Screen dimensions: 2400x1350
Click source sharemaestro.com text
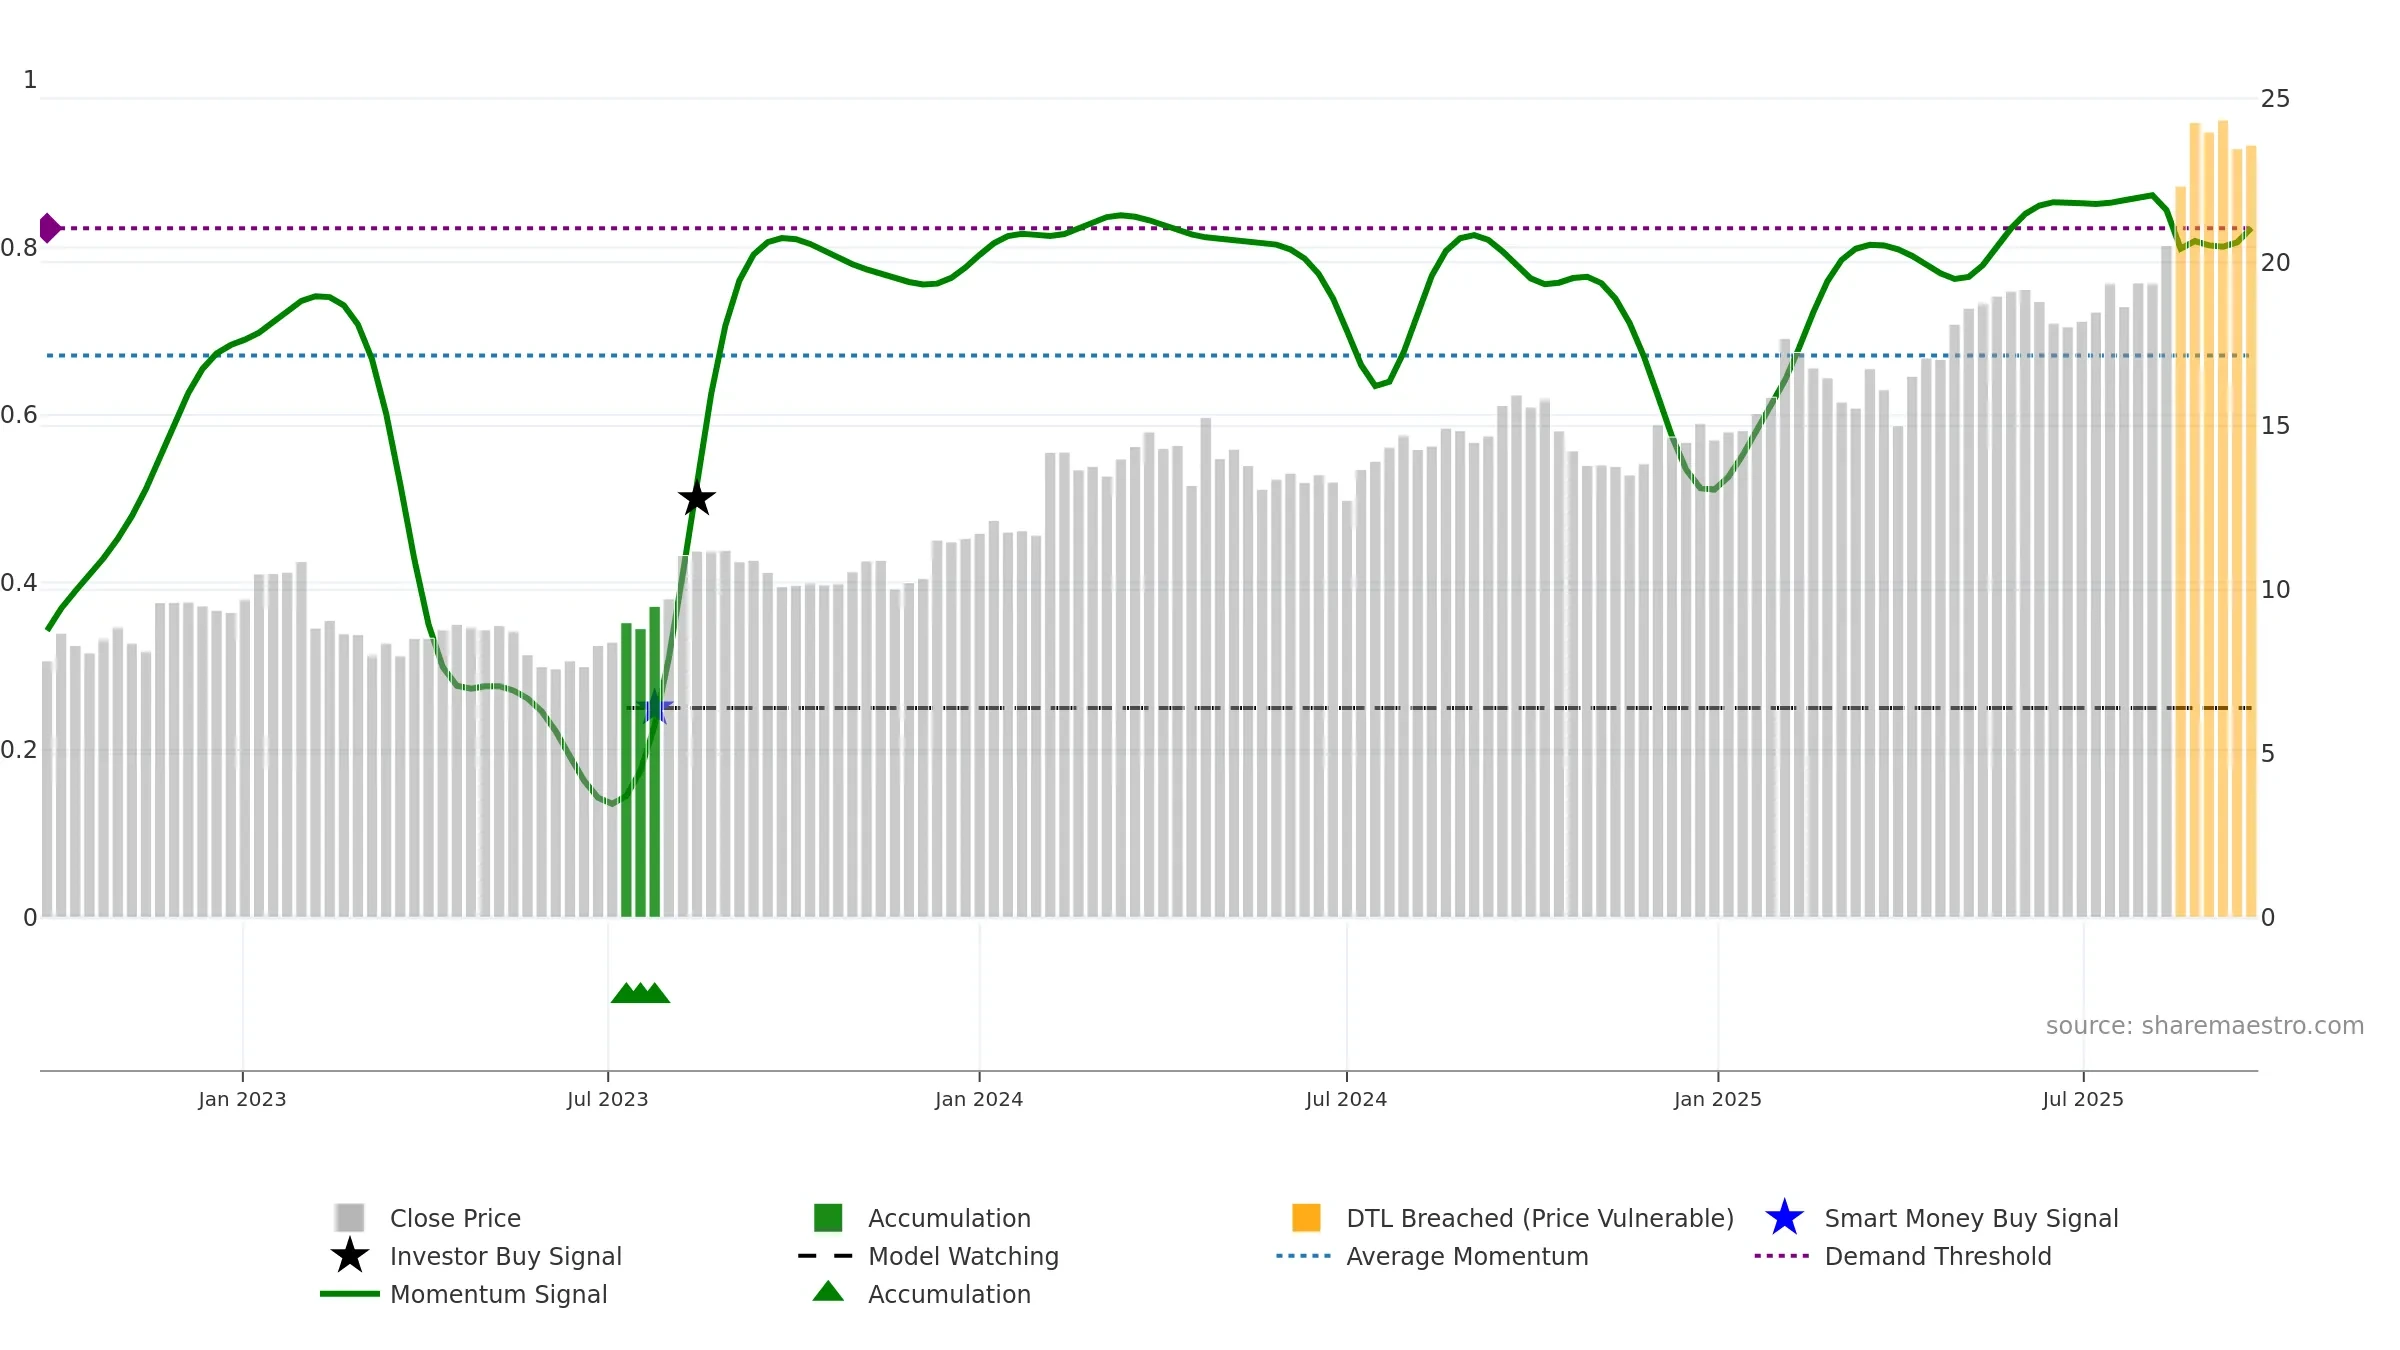2205,1026
